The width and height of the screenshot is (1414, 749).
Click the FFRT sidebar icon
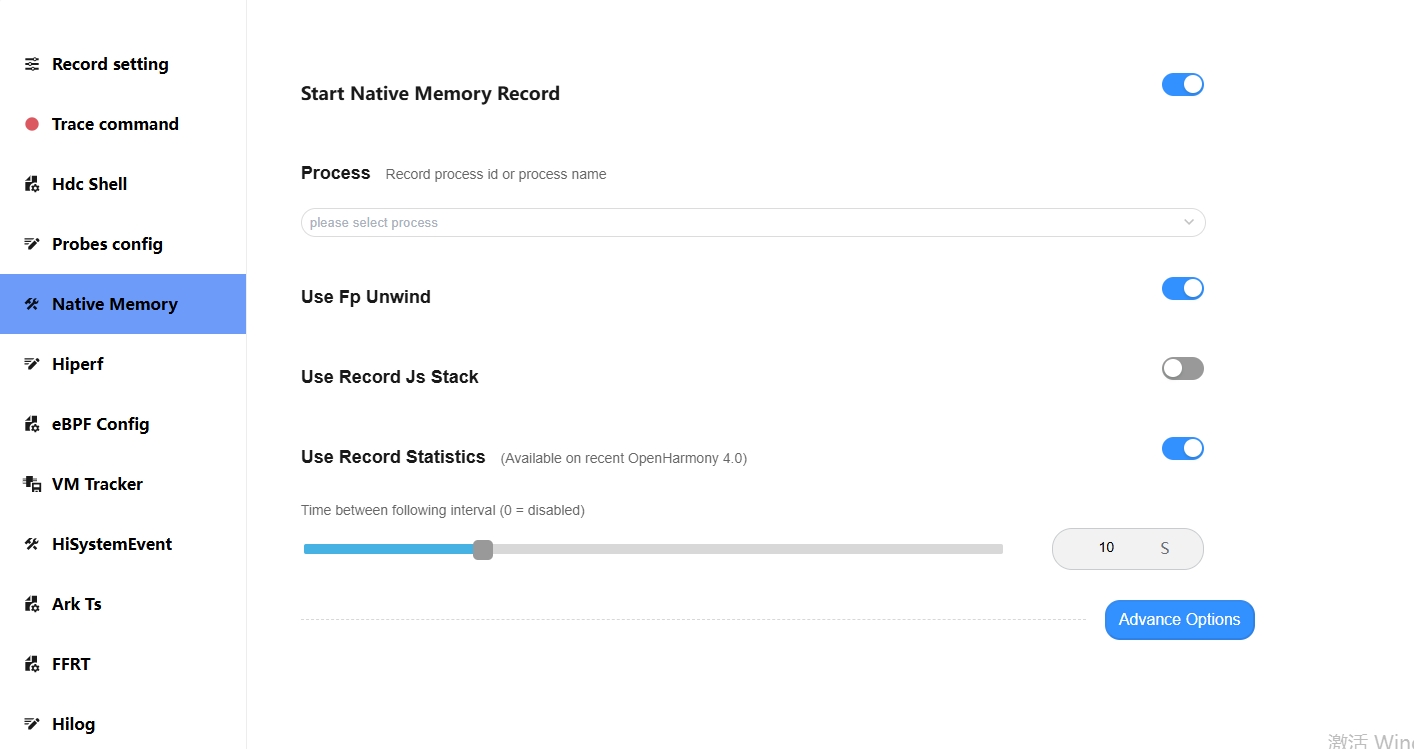[x=32, y=664]
